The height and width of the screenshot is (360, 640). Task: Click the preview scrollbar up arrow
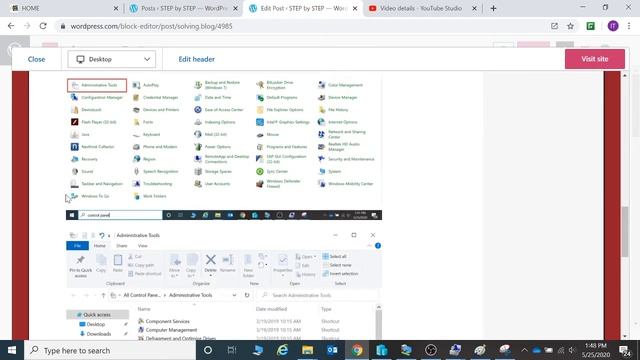(x=625, y=76)
